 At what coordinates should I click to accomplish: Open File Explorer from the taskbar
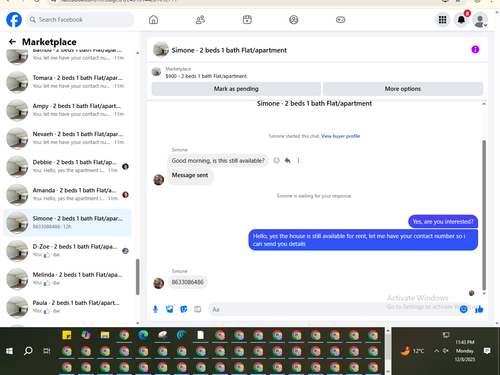[x=105, y=335]
